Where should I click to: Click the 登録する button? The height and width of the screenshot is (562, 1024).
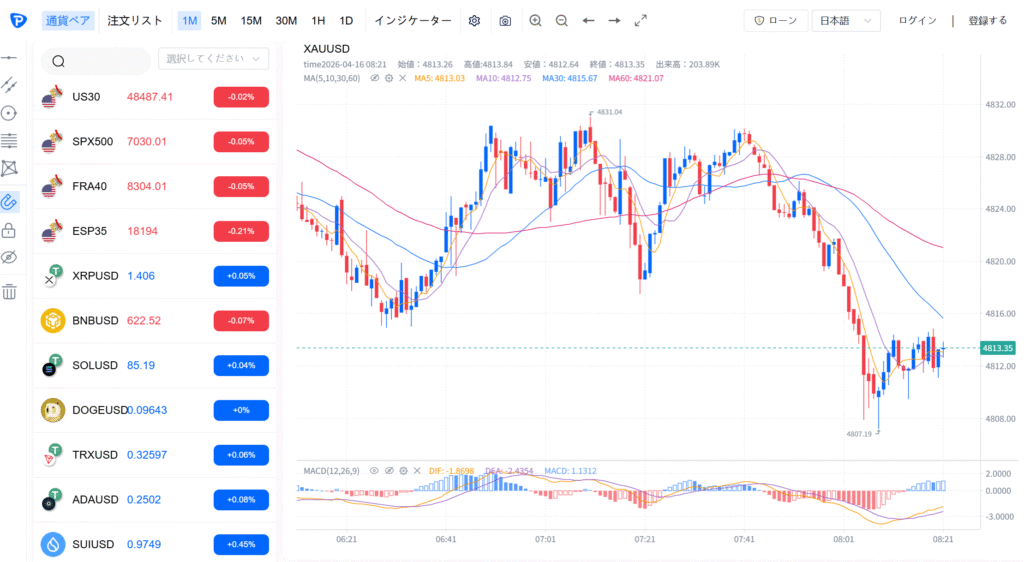tap(987, 21)
